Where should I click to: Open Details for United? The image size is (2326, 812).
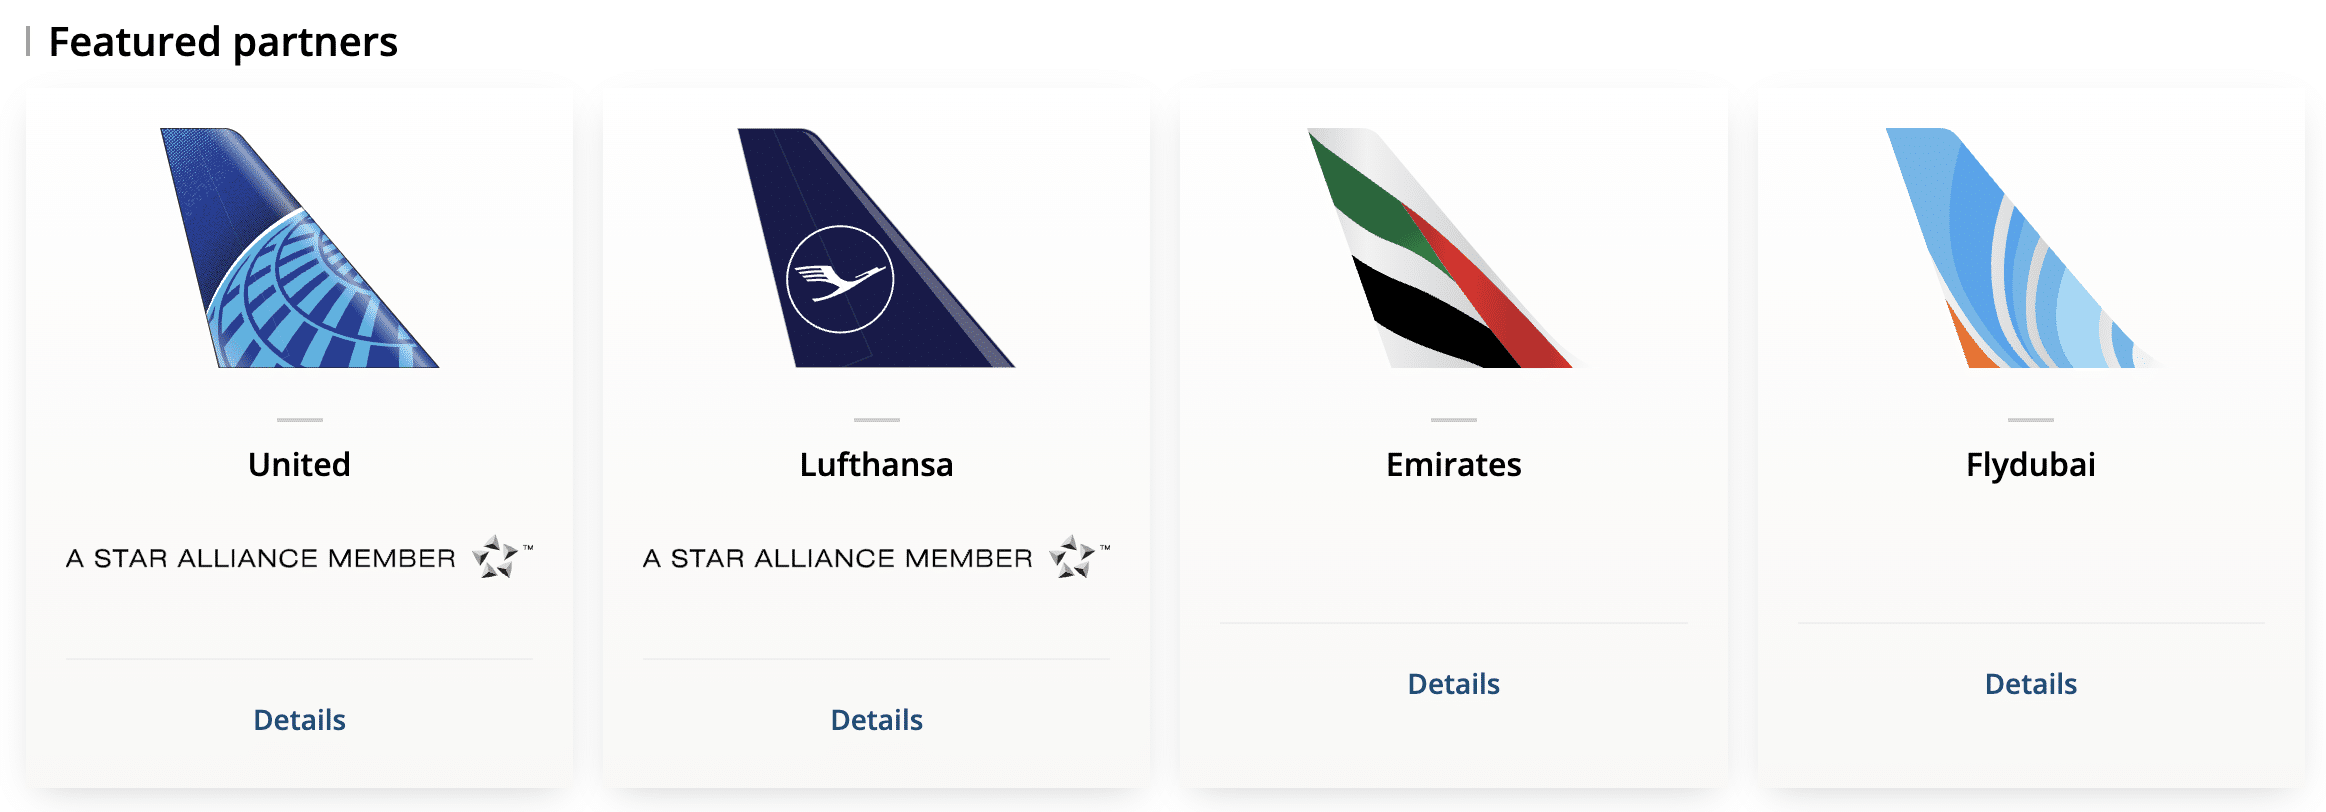coord(299,720)
